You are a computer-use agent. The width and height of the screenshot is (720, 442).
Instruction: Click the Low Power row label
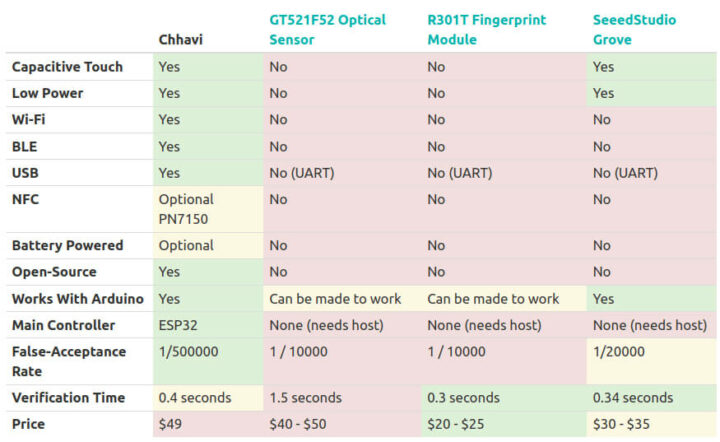coord(47,93)
